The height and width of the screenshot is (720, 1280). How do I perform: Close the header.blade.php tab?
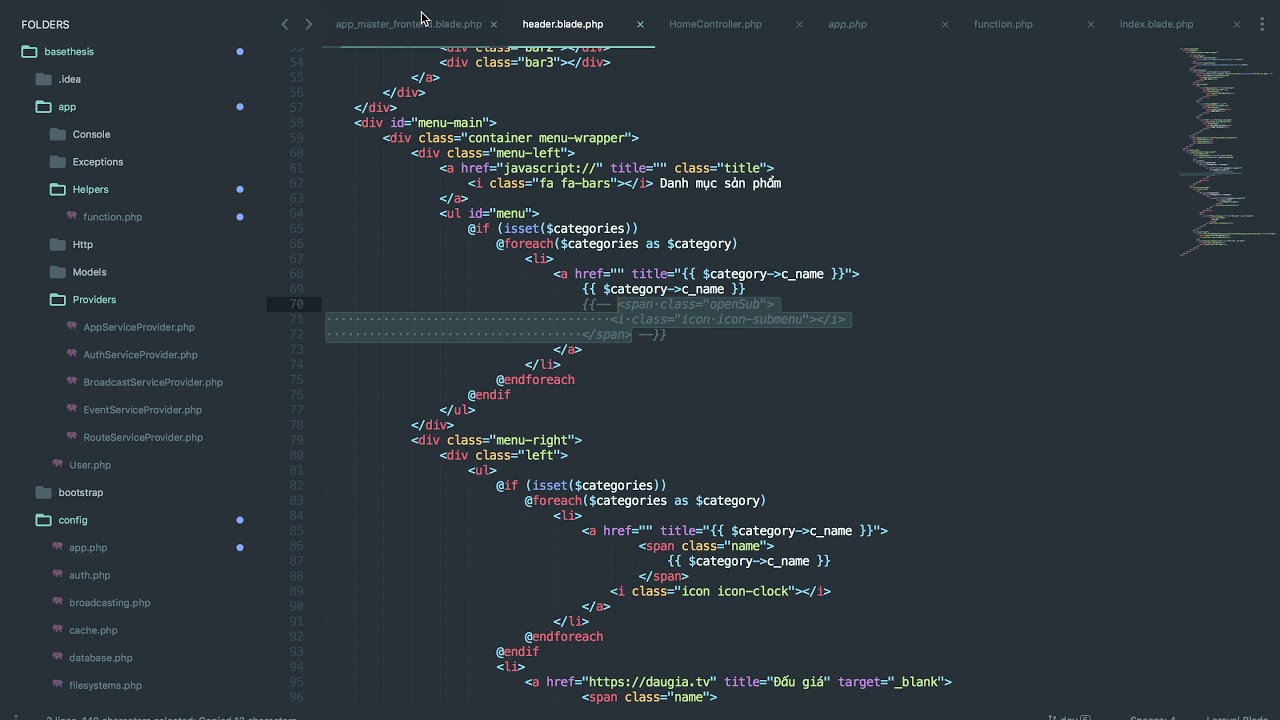(640, 24)
